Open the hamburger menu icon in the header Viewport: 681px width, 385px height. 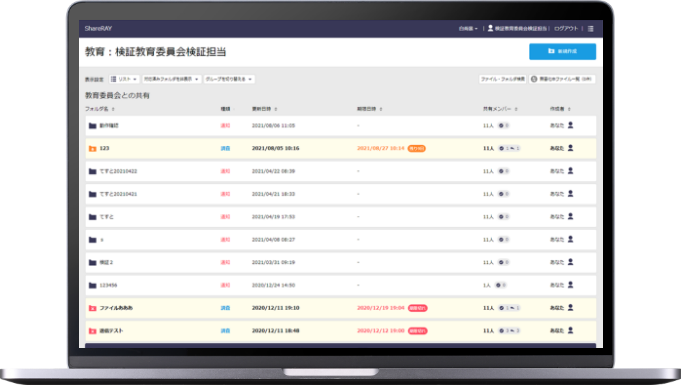click(590, 29)
